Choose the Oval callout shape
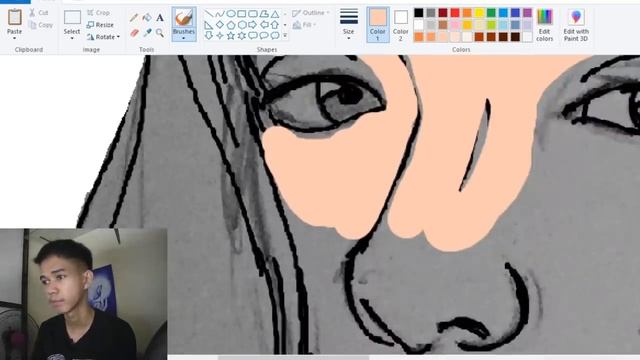The height and width of the screenshot is (360, 640). coord(264,36)
